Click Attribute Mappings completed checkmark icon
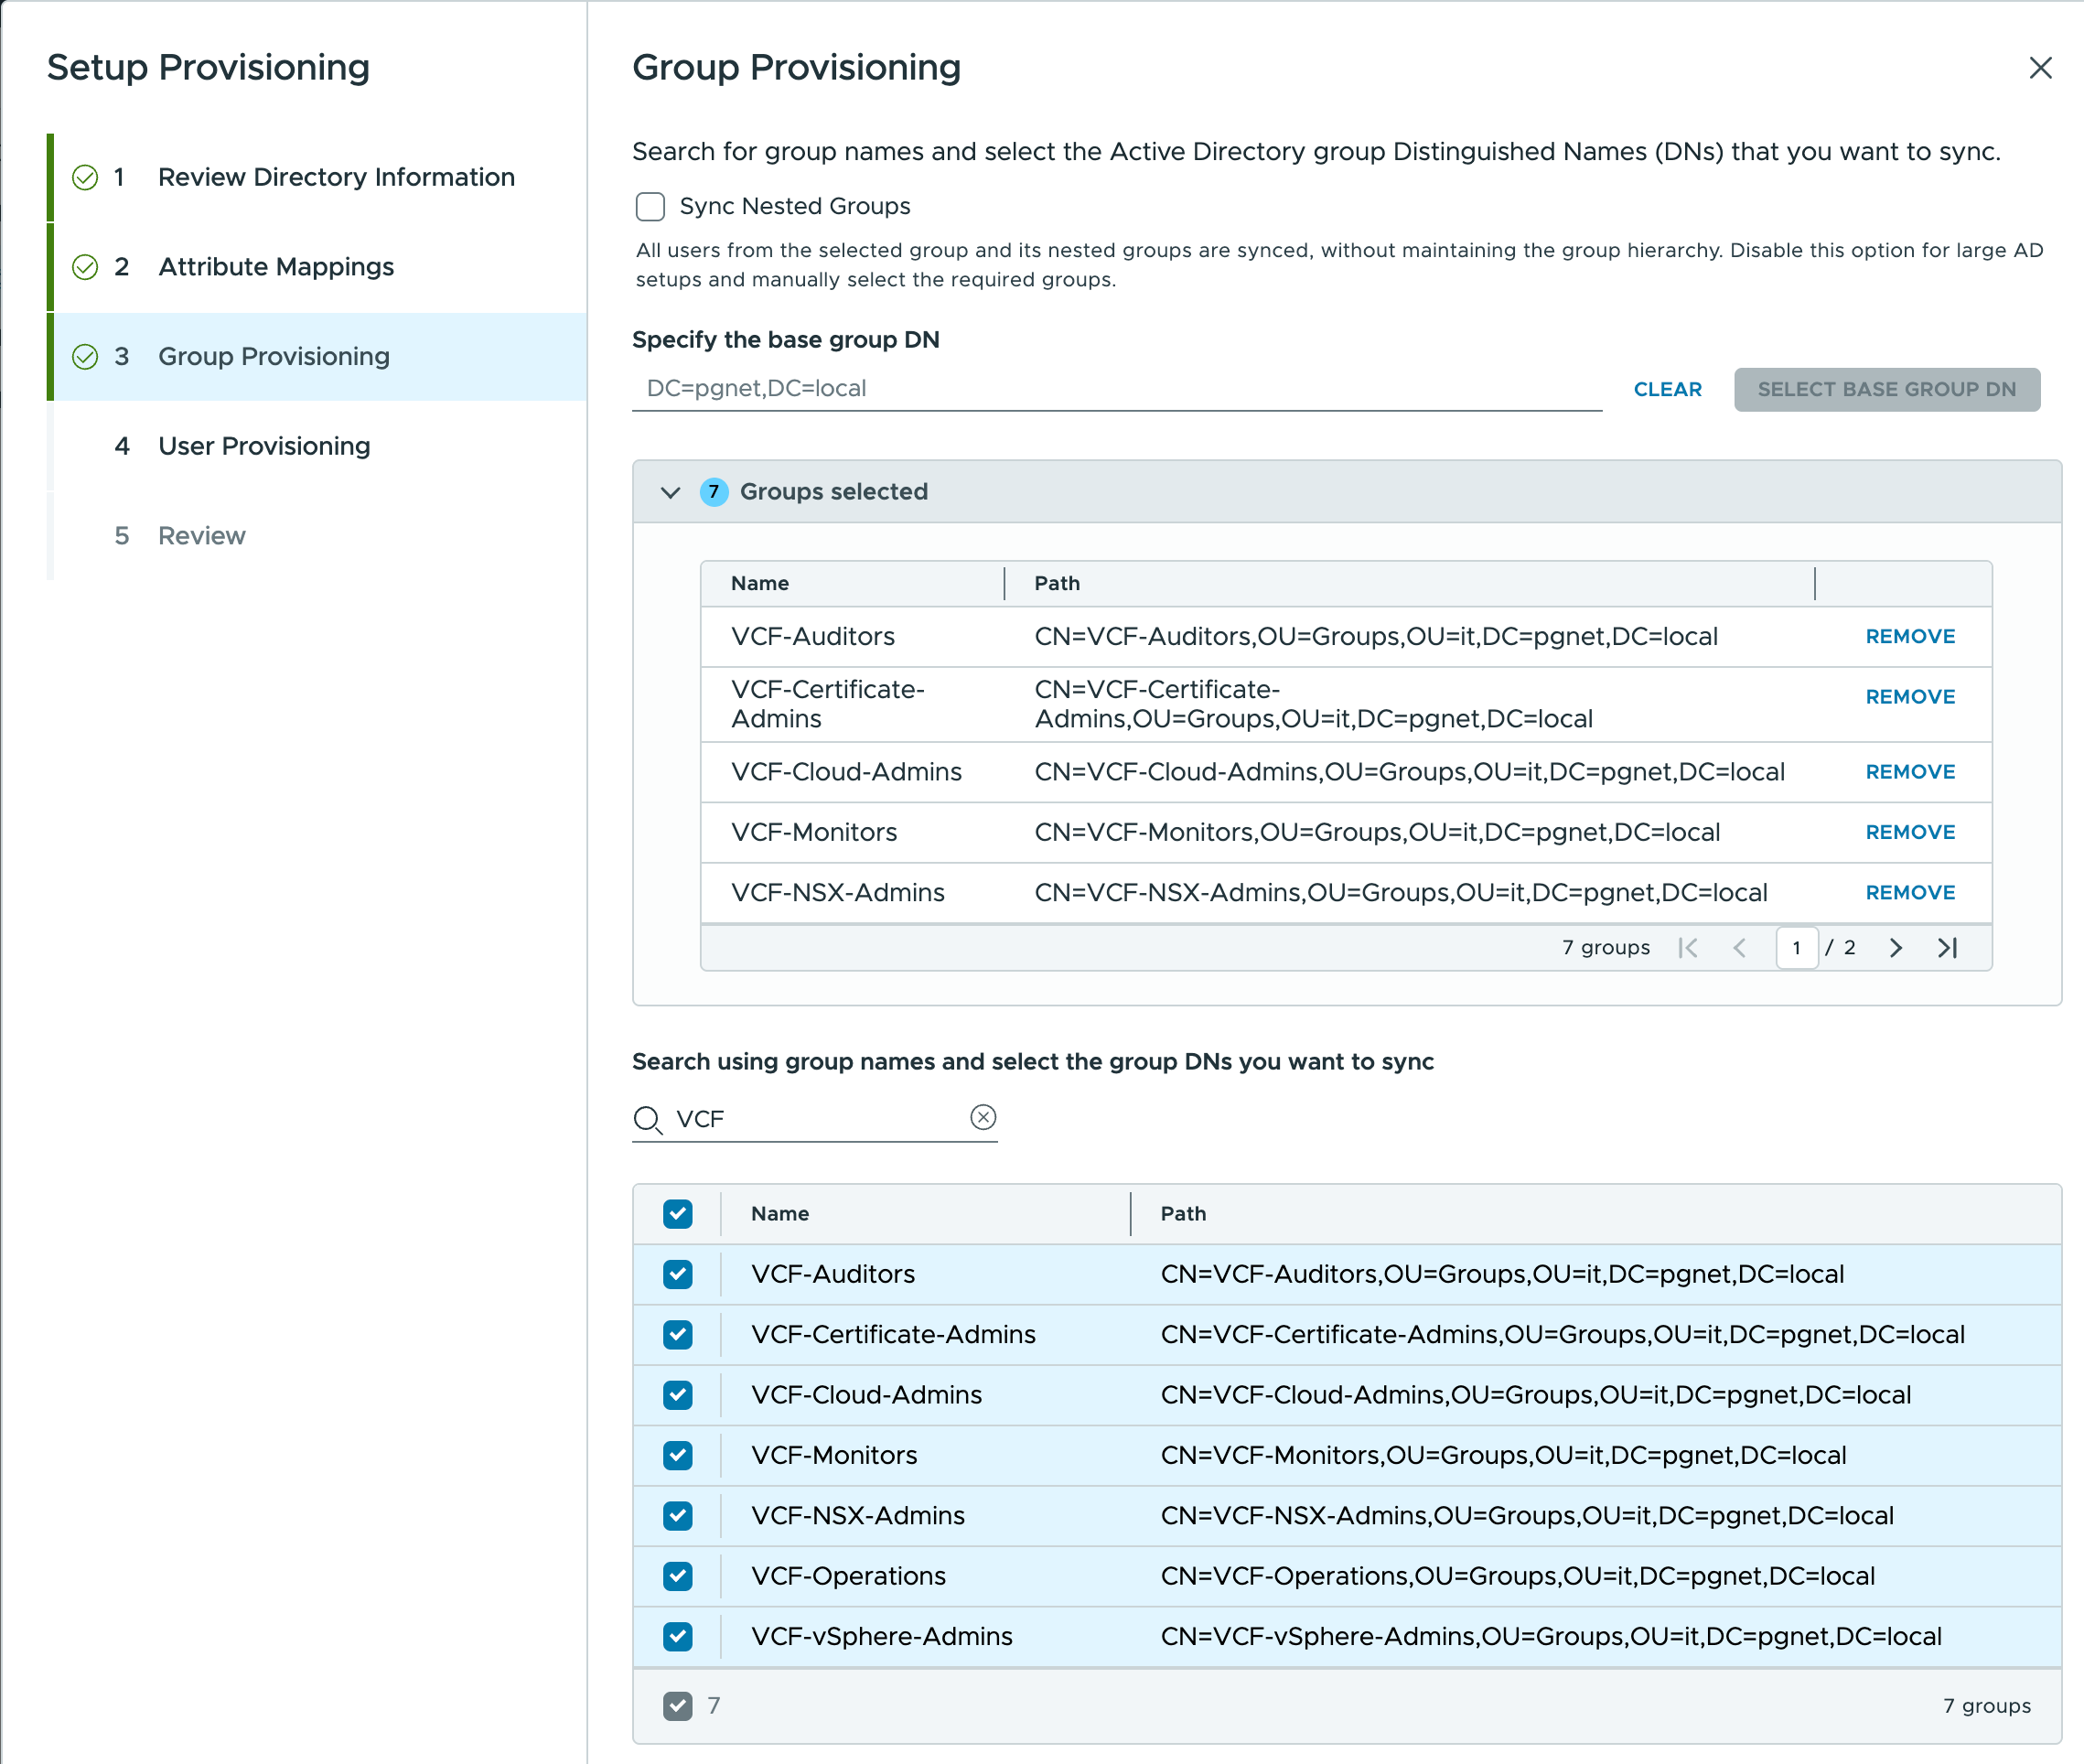The width and height of the screenshot is (2084, 1764). tap(86, 267)
